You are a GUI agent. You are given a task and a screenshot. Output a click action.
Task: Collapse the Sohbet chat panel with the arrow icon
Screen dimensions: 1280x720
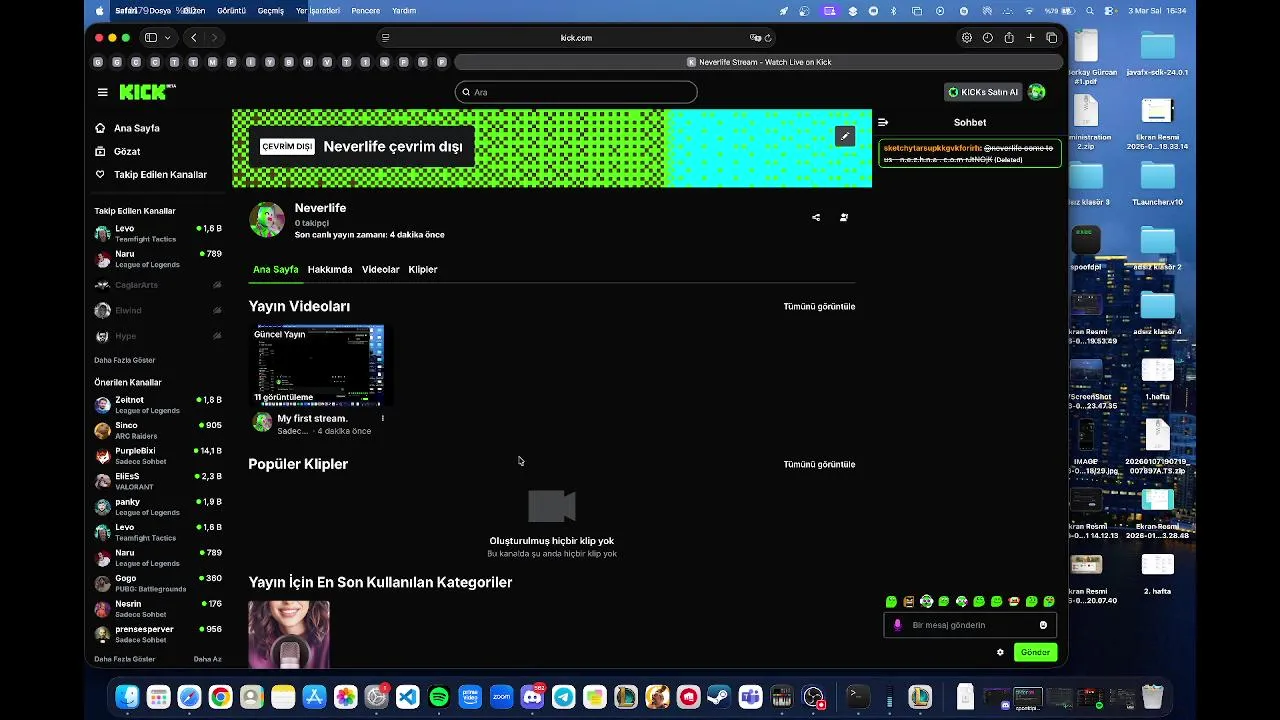883,122
